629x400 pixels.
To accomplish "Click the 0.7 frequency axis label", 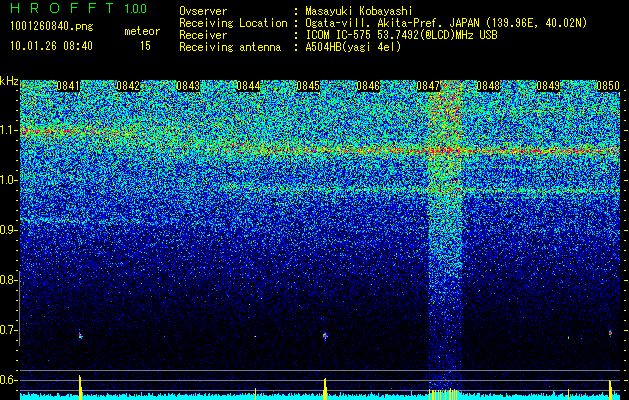I will [x=9, y=330].
